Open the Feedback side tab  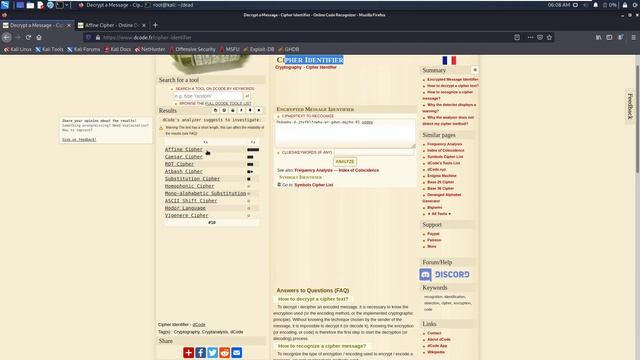coord(630,106)
